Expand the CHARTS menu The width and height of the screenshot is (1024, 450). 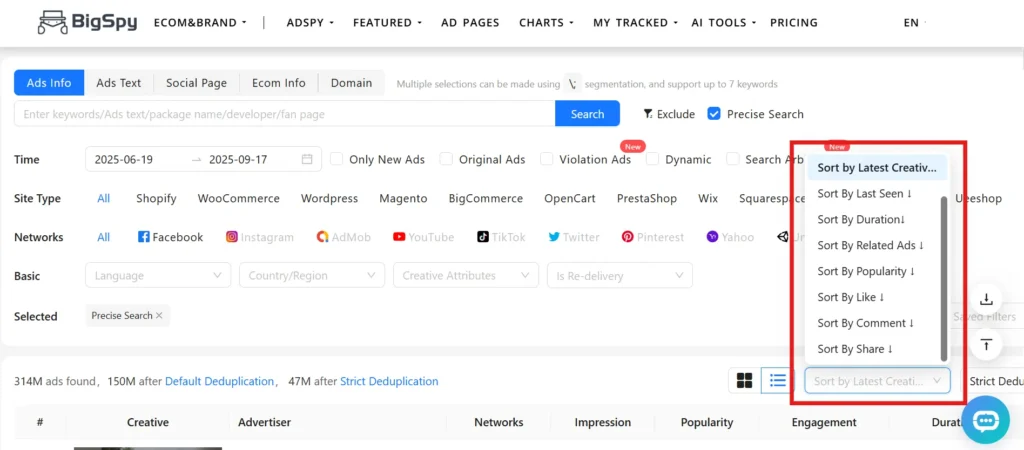pos(547,22)
